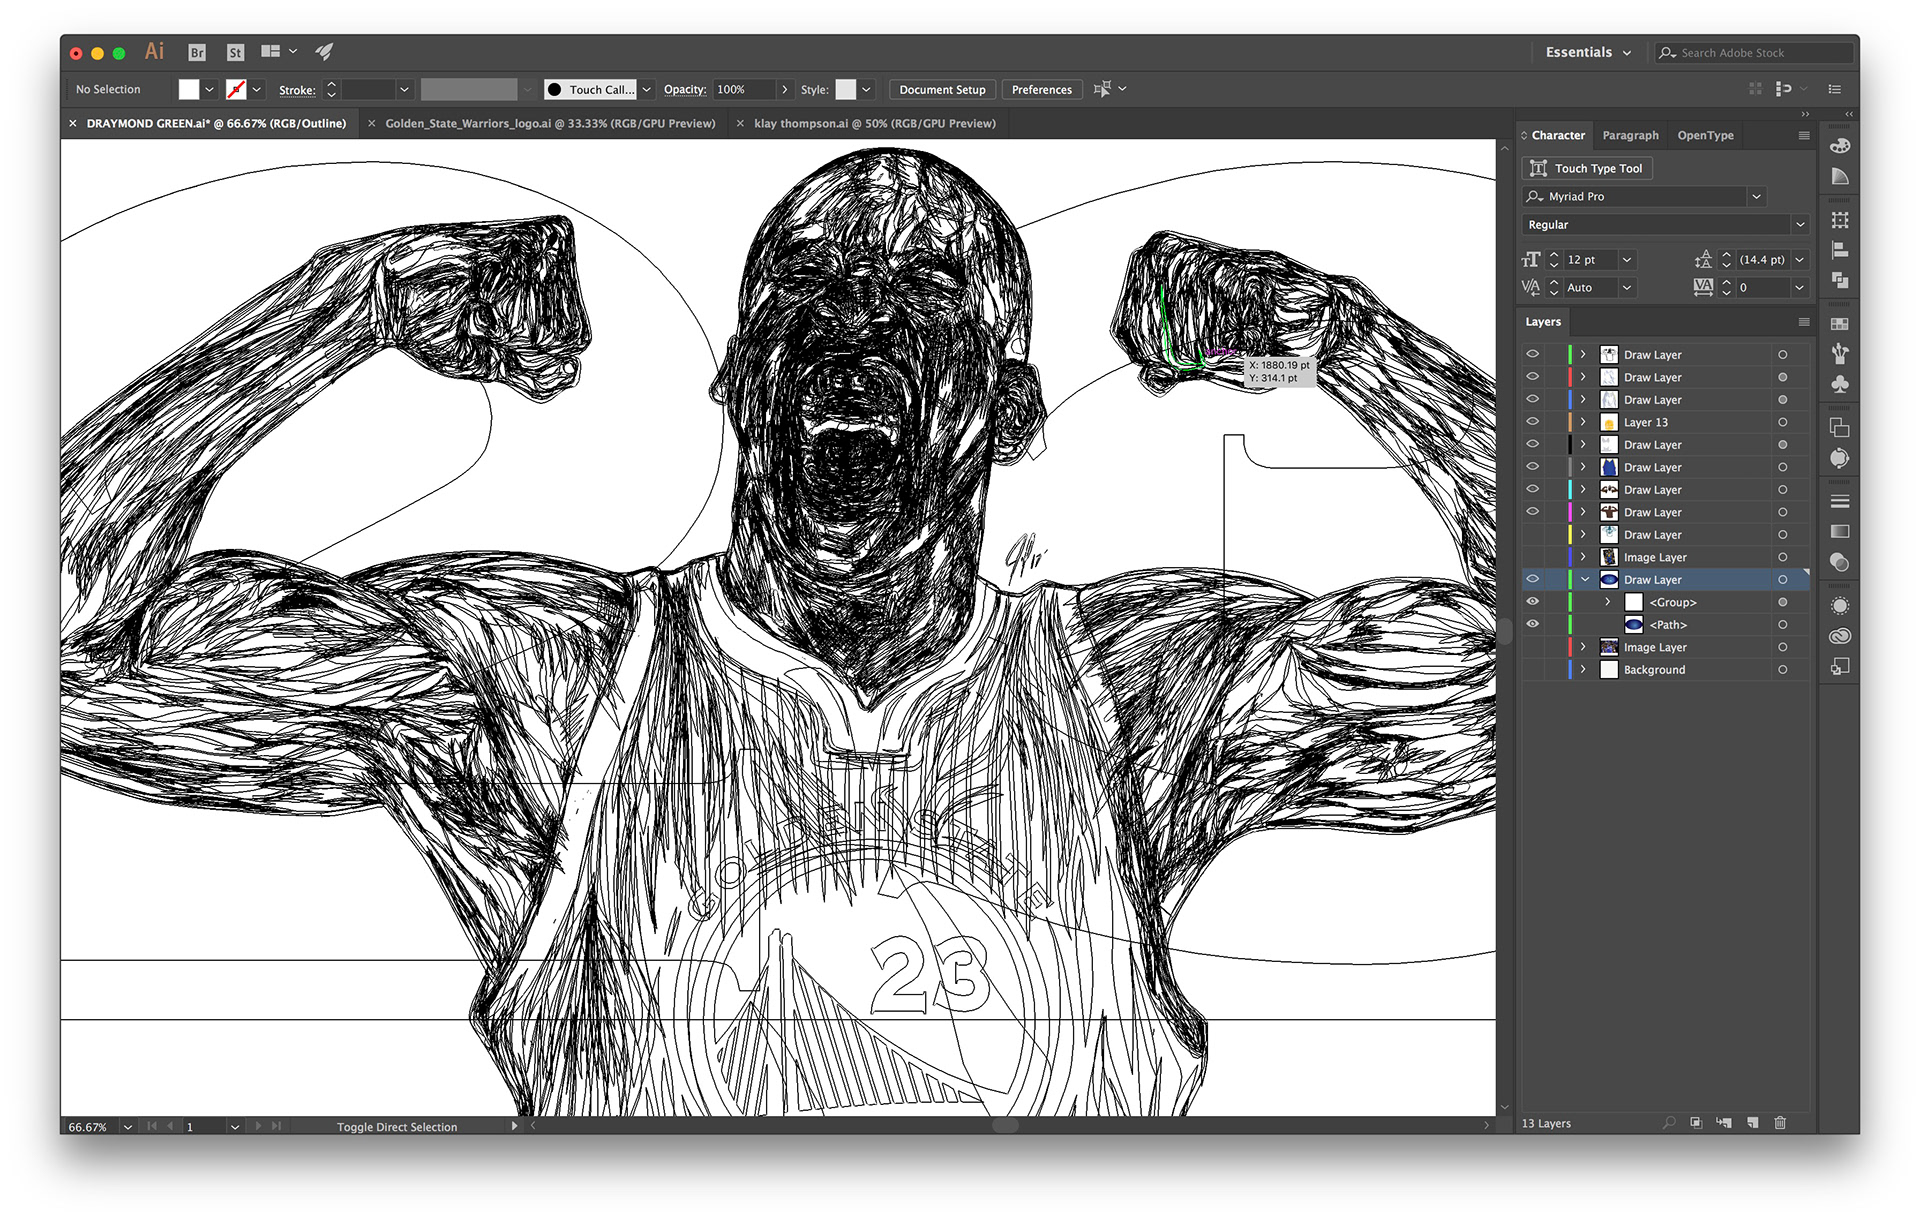
Task: Open the Pathfinder panel icon
Action: (x=1839, y=281)
